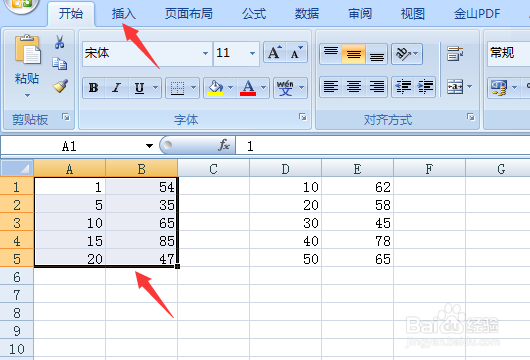Decrease font size with small A button

[x=296, y=53]
